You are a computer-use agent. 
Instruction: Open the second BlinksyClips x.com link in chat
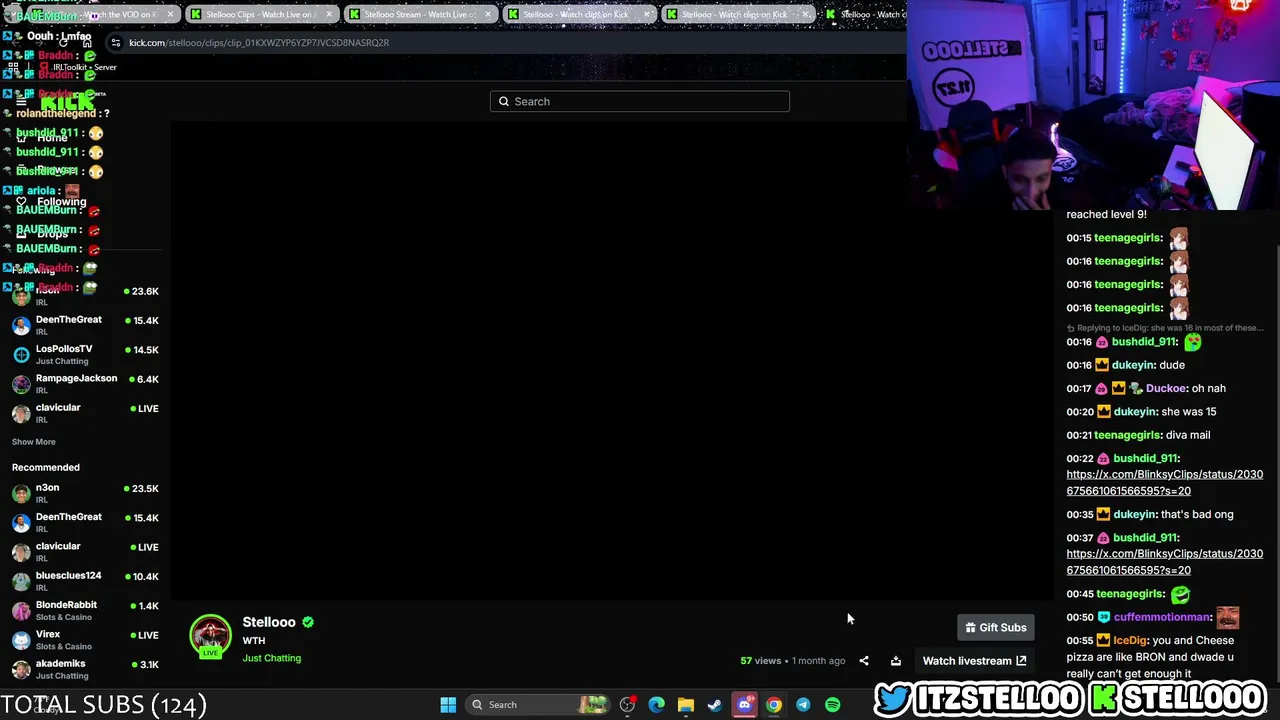point(1165,562)
